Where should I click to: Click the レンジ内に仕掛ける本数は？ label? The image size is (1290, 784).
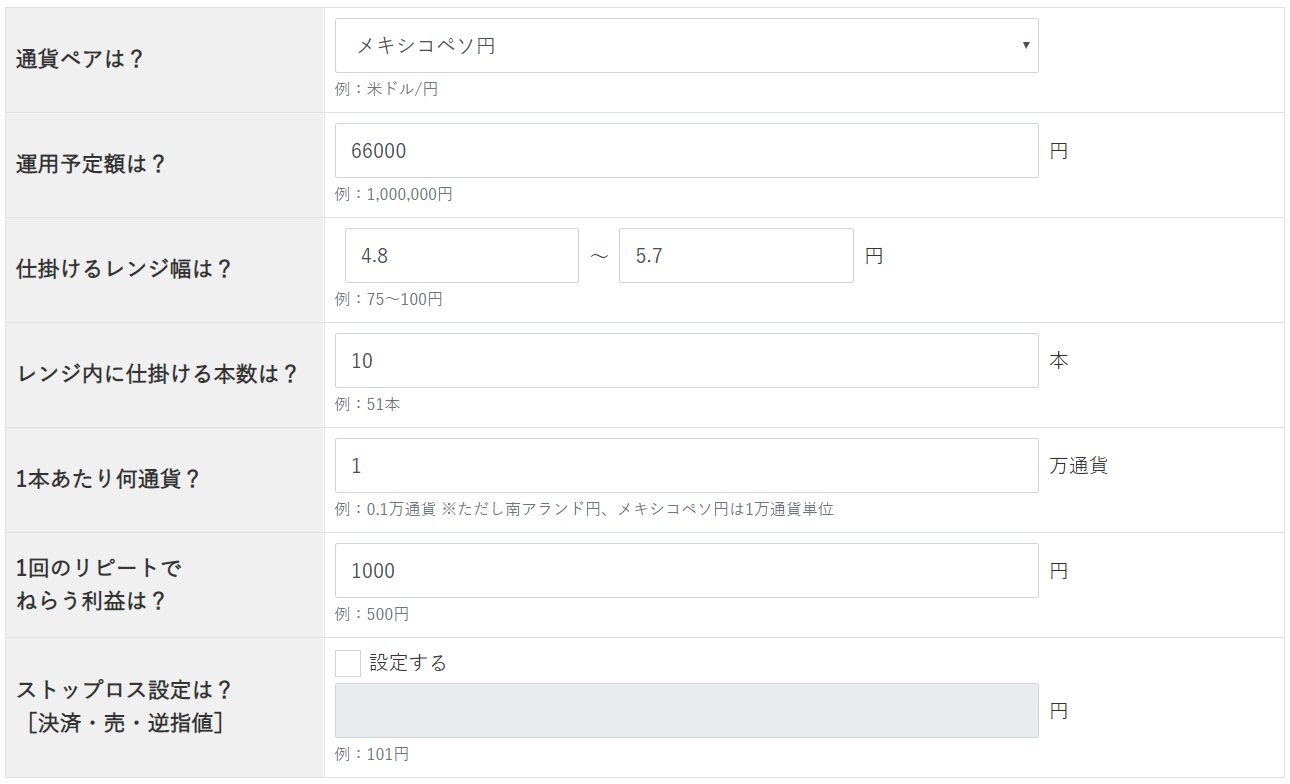(158, 374)
